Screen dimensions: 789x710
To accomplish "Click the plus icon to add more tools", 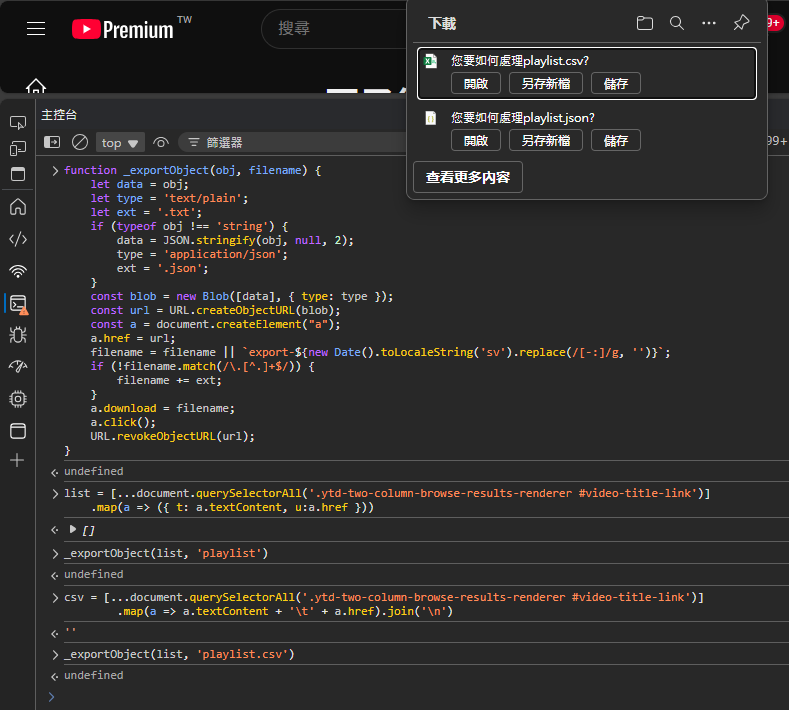I will 17,460.
